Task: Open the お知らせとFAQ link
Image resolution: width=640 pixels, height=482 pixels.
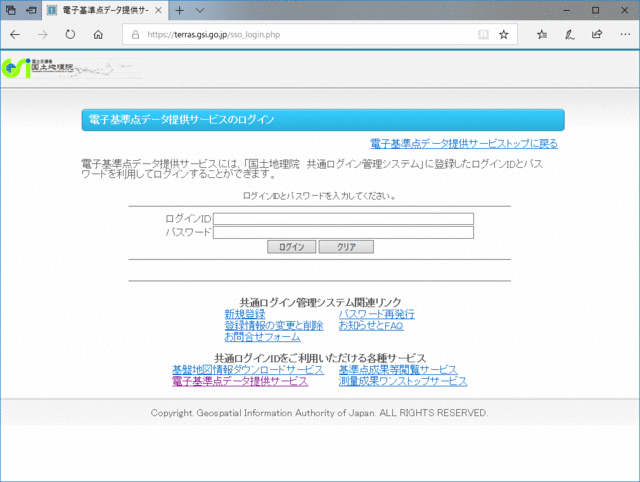Action: pyautogui.click(x=371, y=325)
